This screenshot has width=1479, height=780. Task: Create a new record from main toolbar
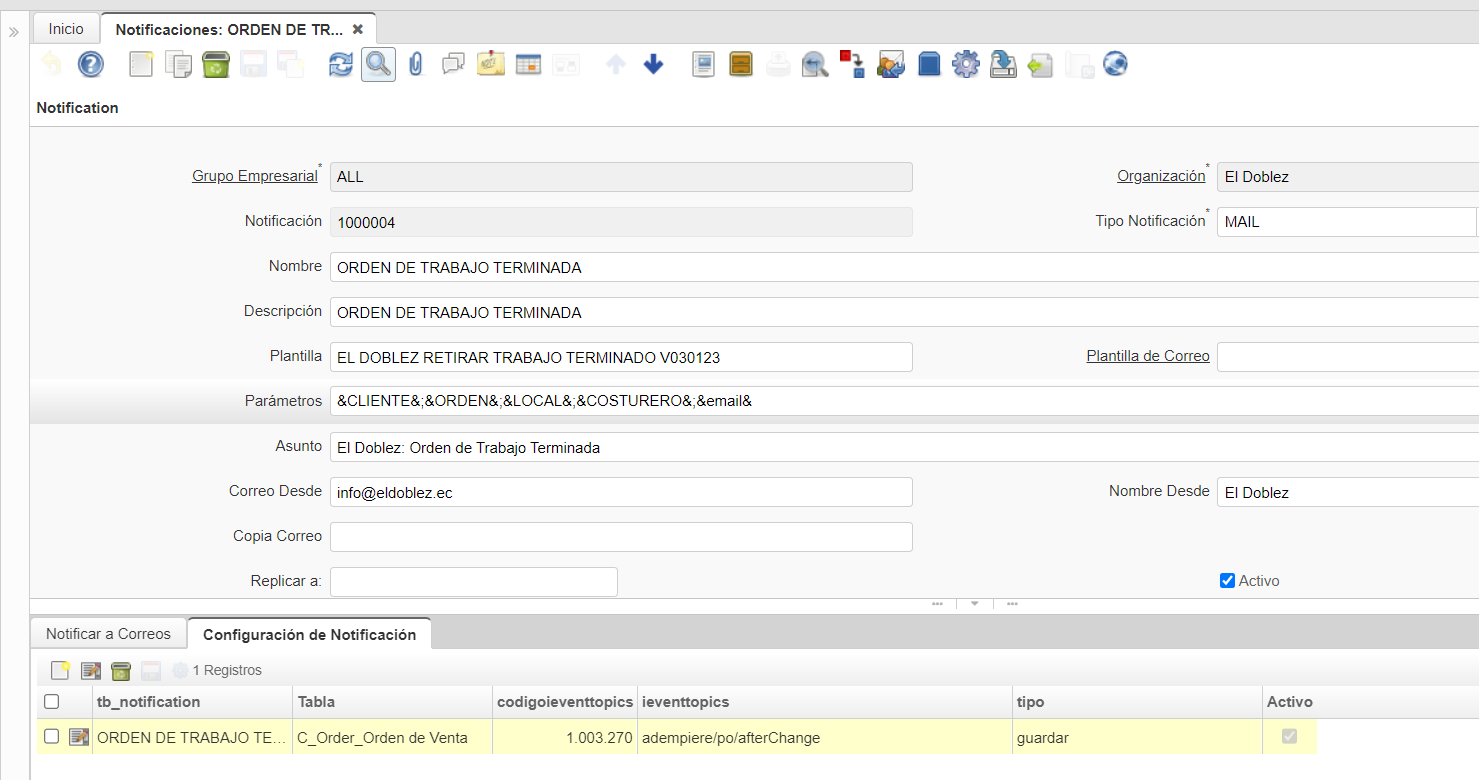[x=141, y=65]
